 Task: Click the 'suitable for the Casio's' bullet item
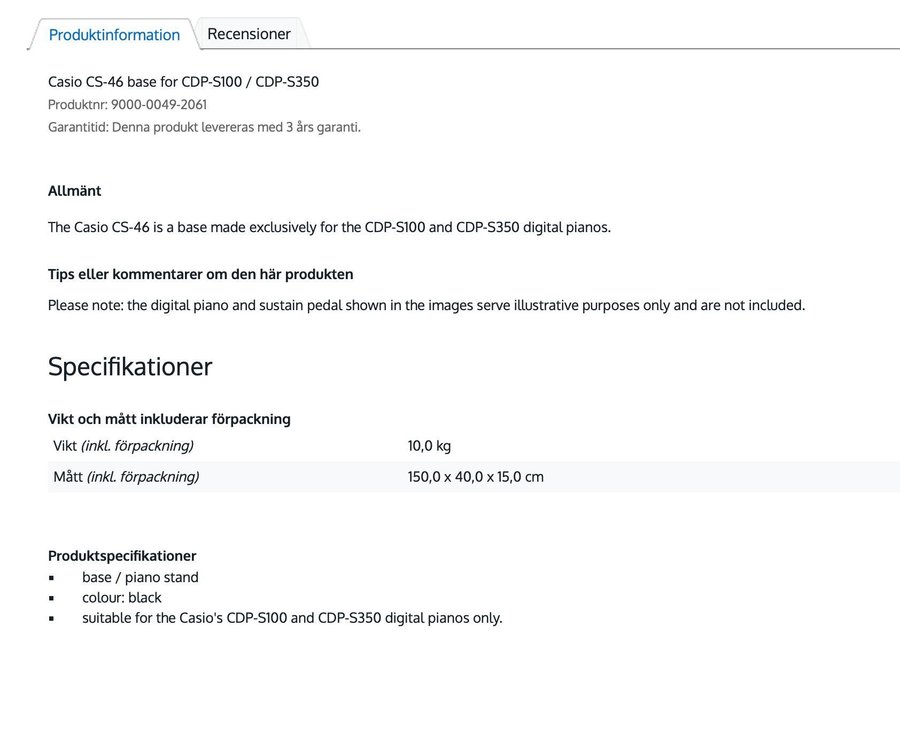point(292,618)
